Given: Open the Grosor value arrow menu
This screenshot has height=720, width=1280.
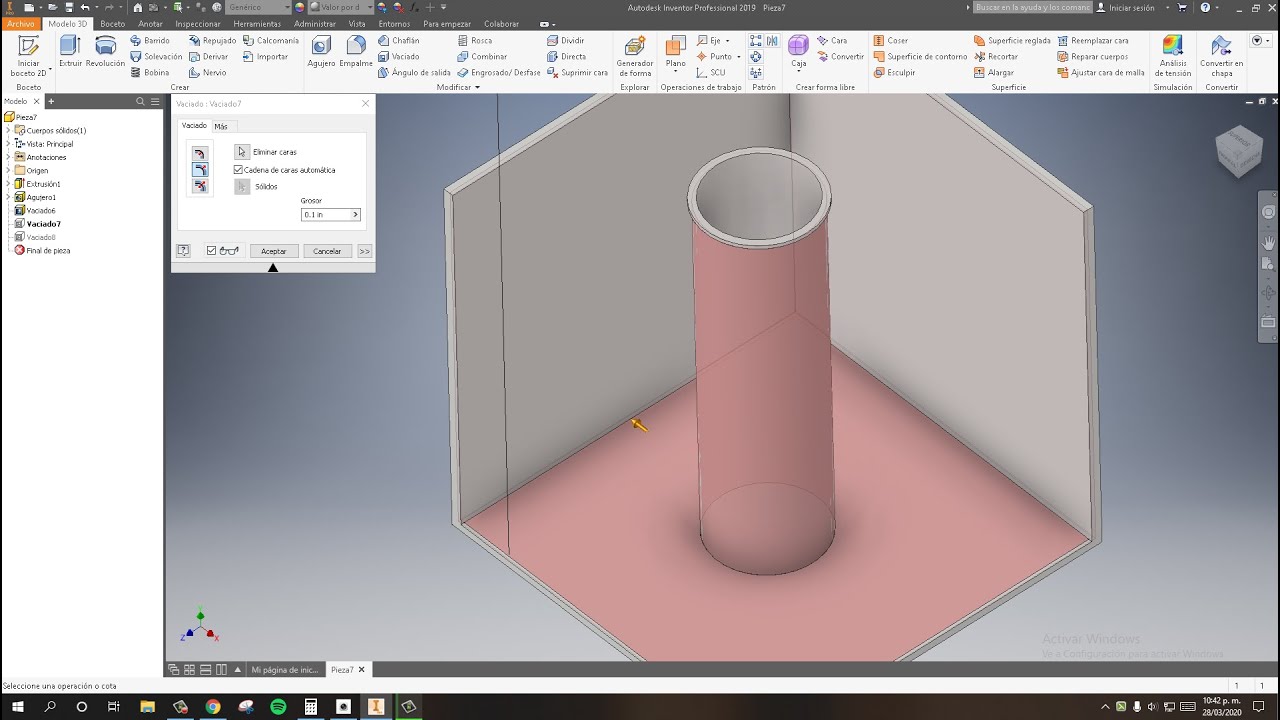Looking at the screenshot, I should 355,215.
